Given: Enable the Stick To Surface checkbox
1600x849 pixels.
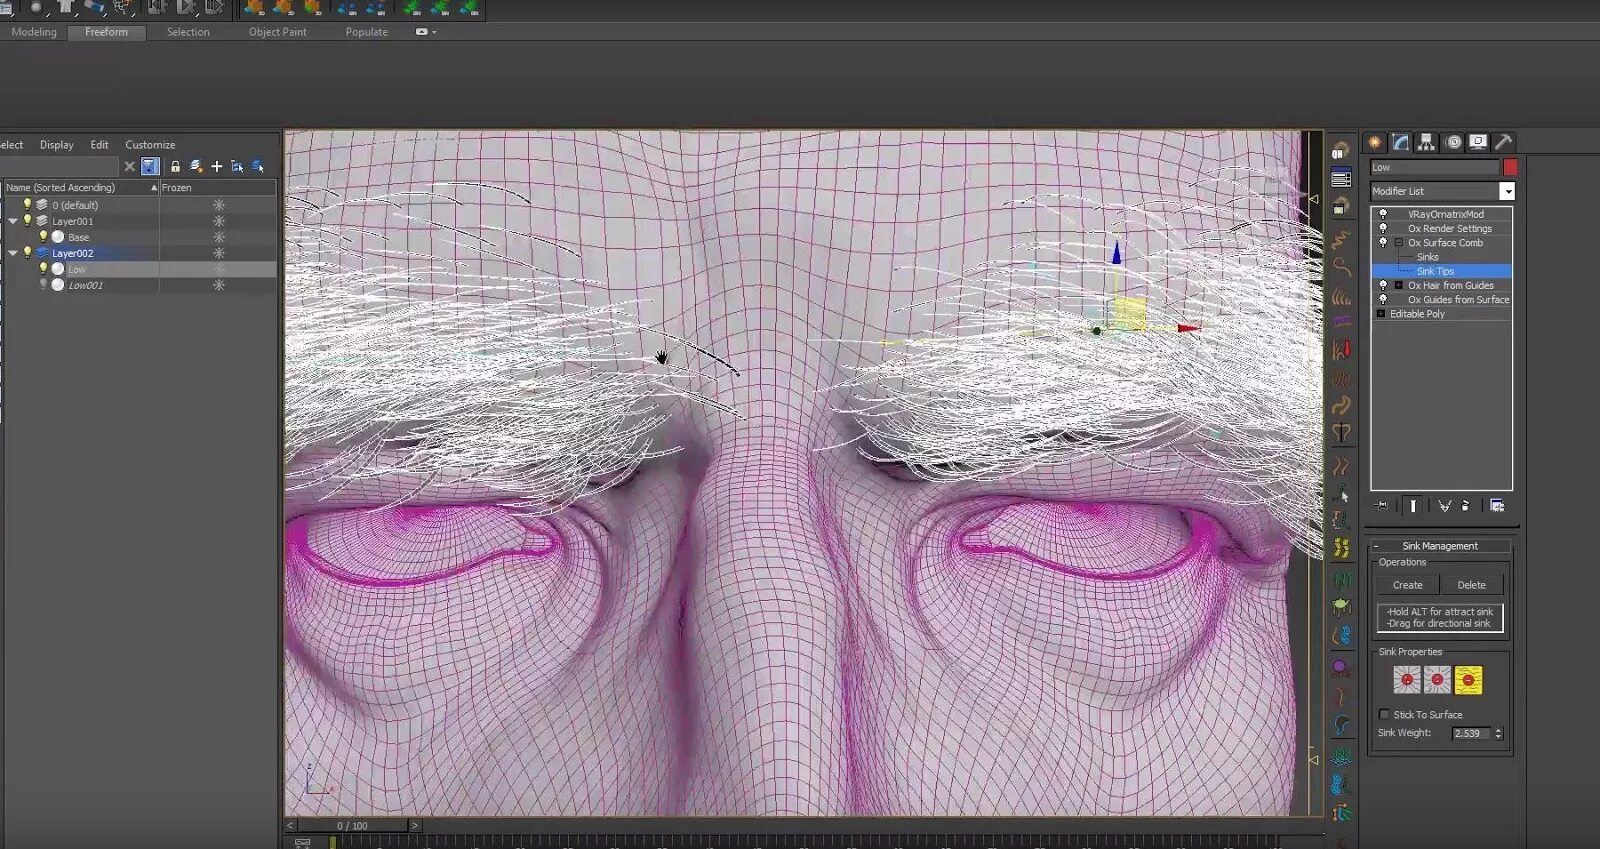Looking at the screenshot, I should 1384,714.
